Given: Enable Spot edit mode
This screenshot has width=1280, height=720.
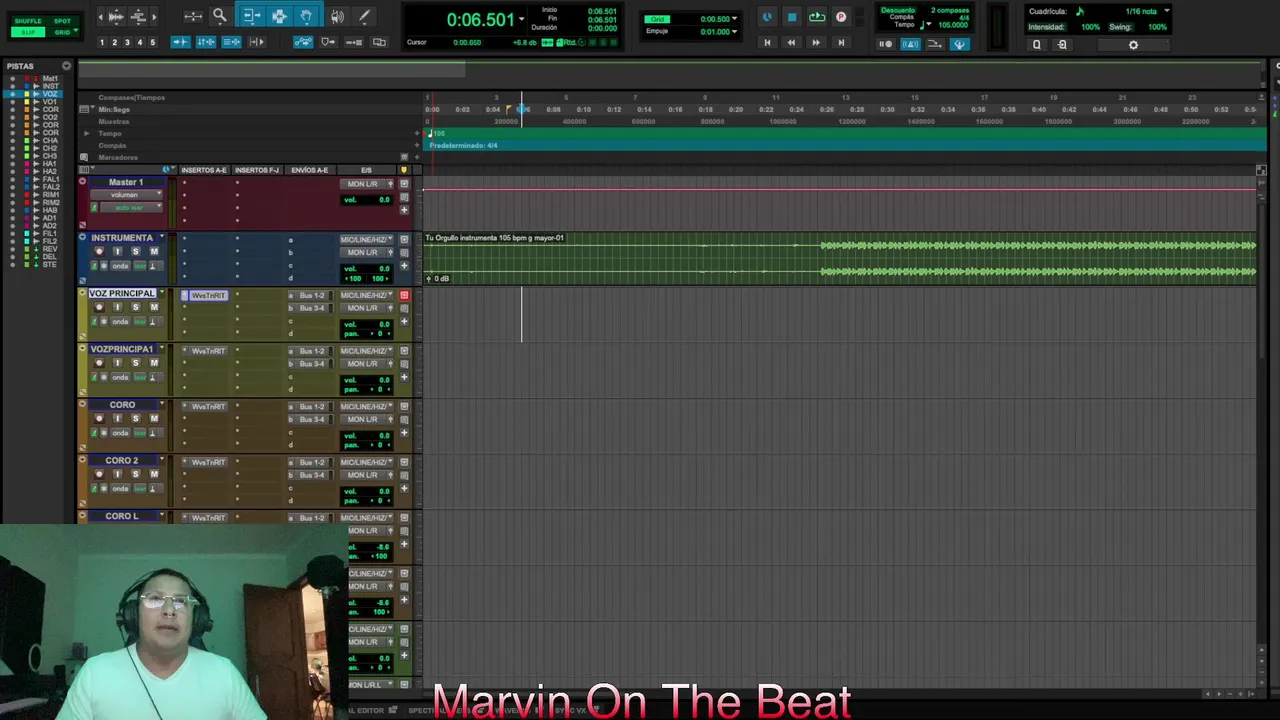Looking at the screenshot, I should coord(62,21).
